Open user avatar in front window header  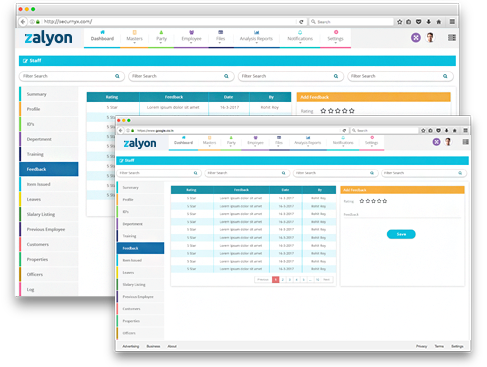448,142
